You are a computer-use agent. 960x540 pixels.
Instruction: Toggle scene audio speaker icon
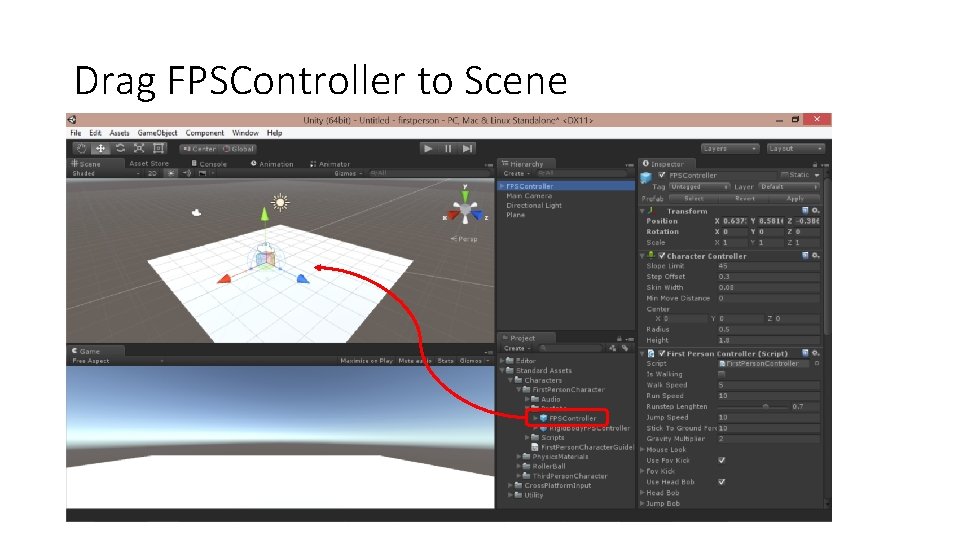187,173
